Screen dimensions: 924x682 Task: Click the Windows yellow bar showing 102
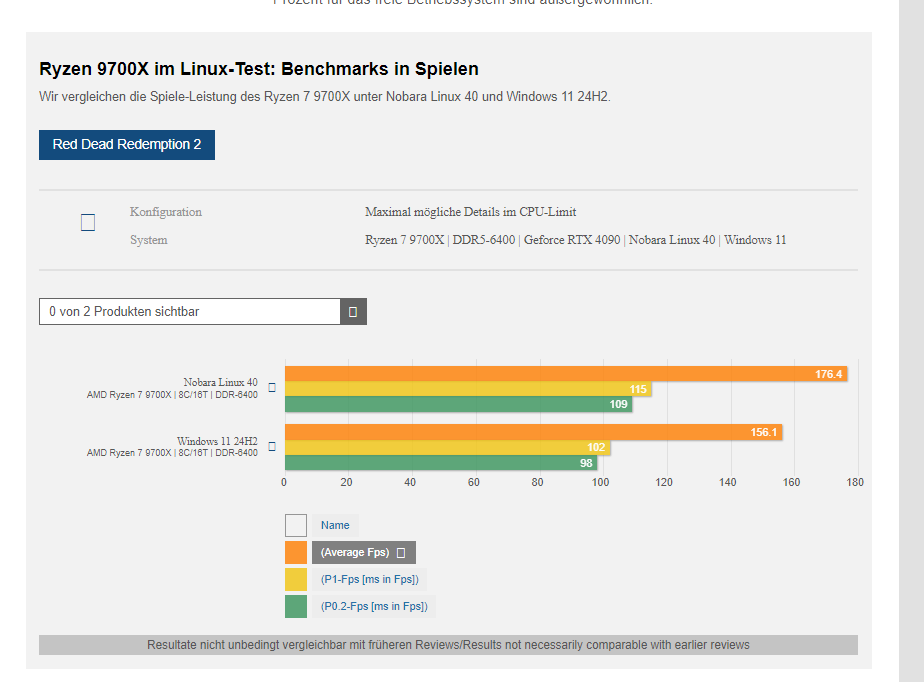[447, 447]
